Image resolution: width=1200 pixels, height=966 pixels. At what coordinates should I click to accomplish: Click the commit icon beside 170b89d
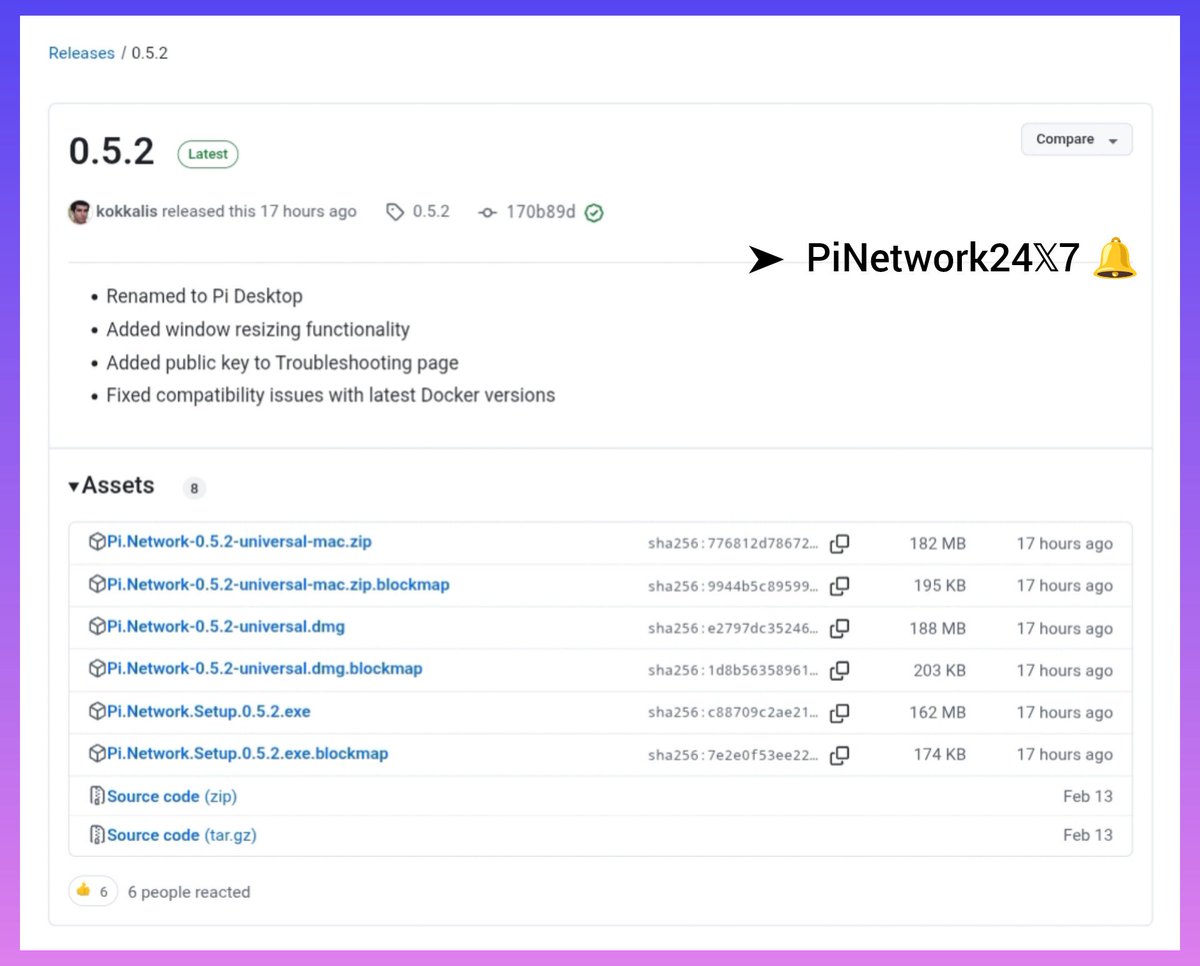pyautogui.click(x=487, y=212)
